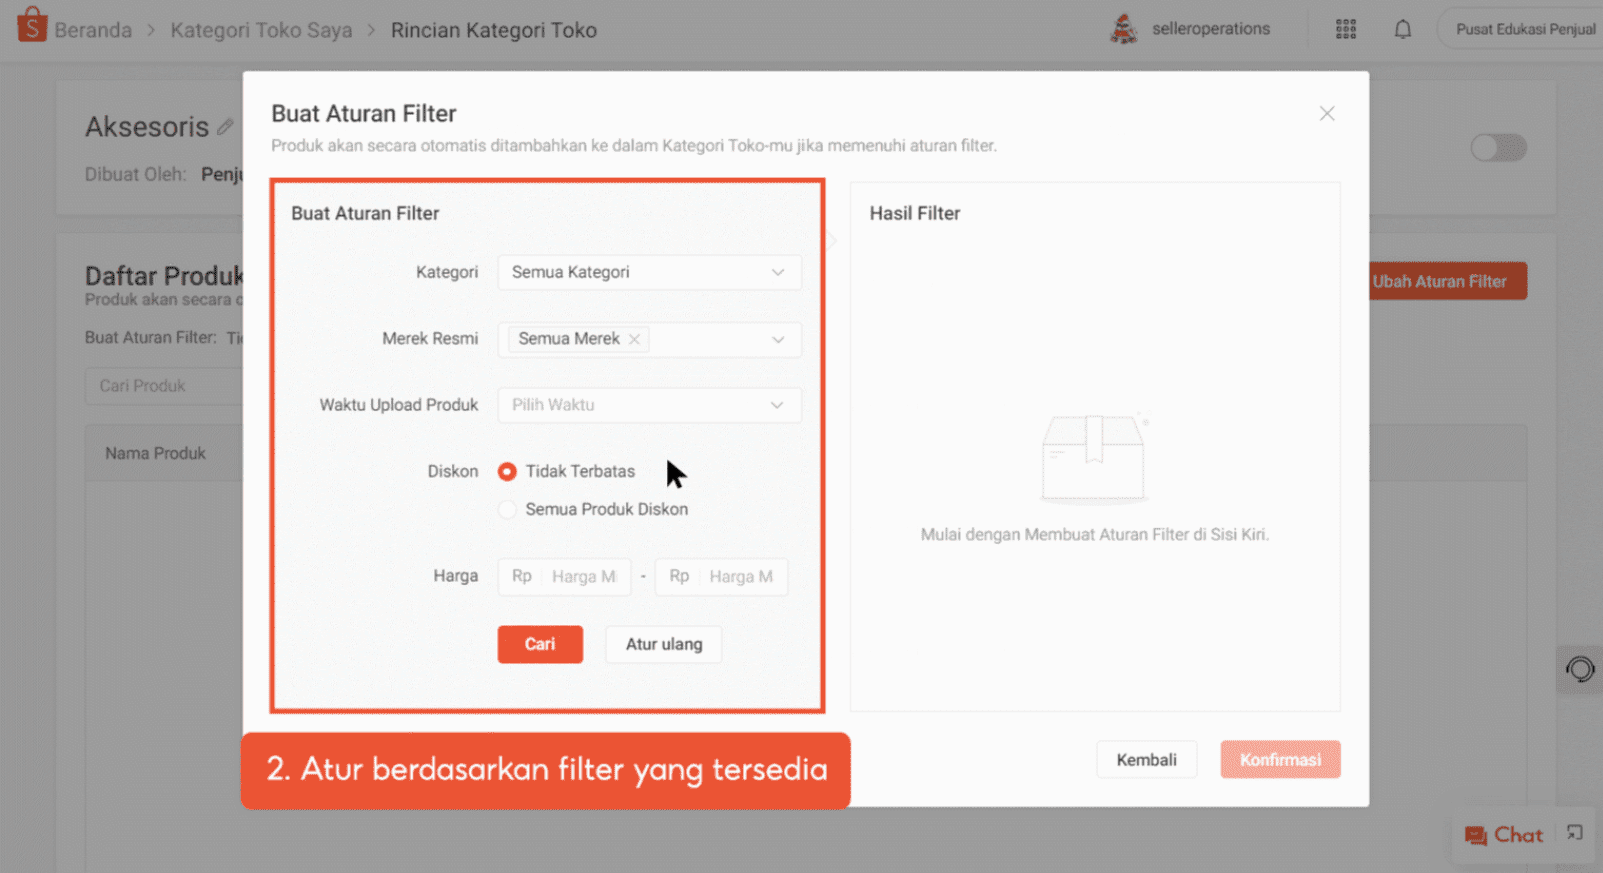Open Pusat Edukasi Penjual

1524,29
